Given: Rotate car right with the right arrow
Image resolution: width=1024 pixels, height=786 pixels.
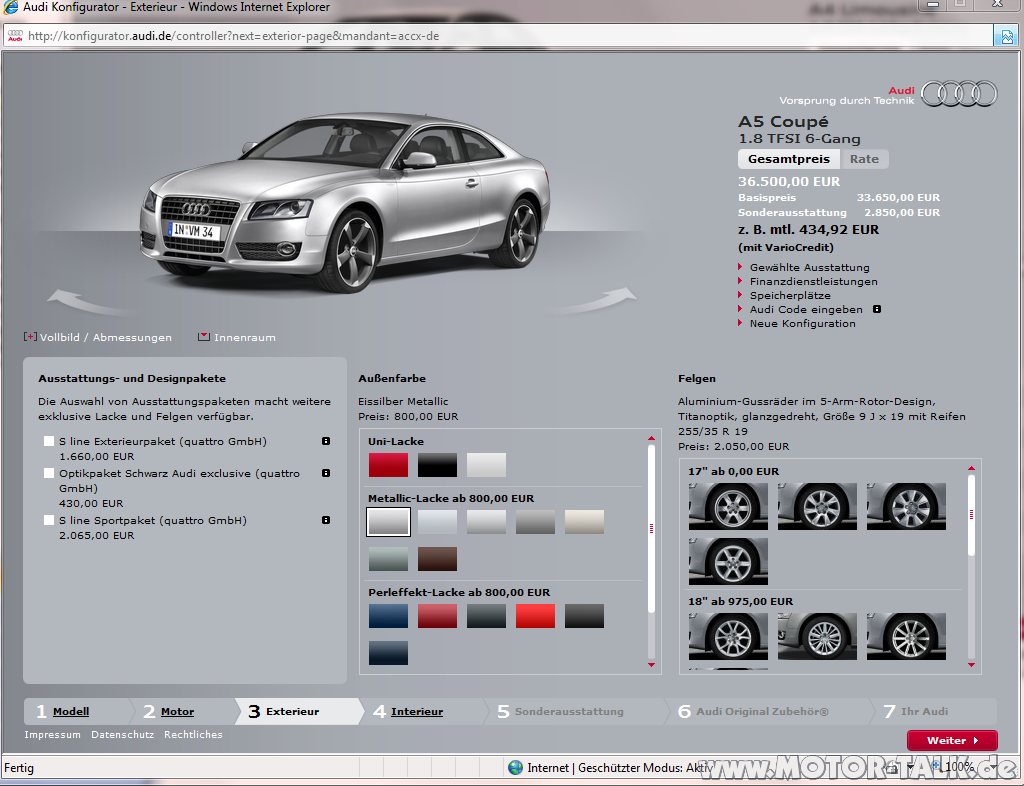Looking at the screenshot, I should (595, 300).
